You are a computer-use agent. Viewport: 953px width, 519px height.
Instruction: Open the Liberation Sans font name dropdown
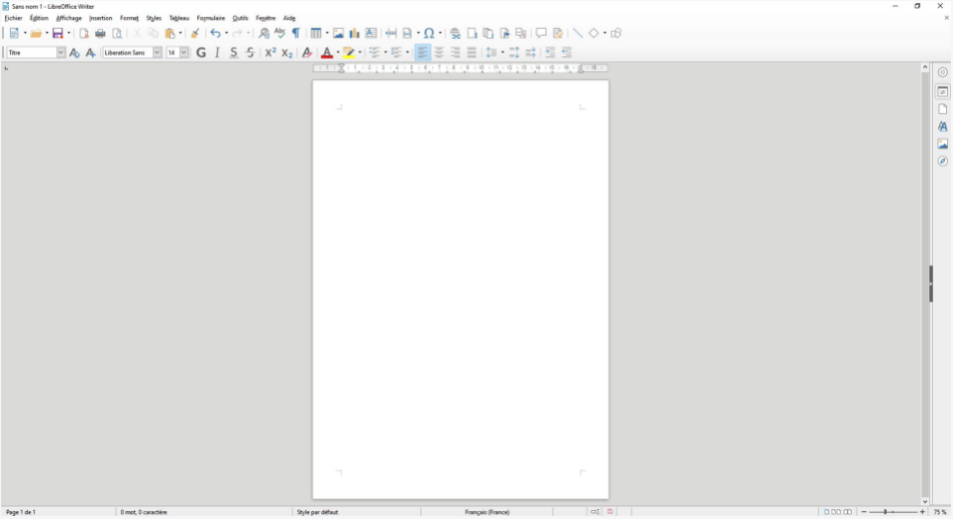[157, 52]
